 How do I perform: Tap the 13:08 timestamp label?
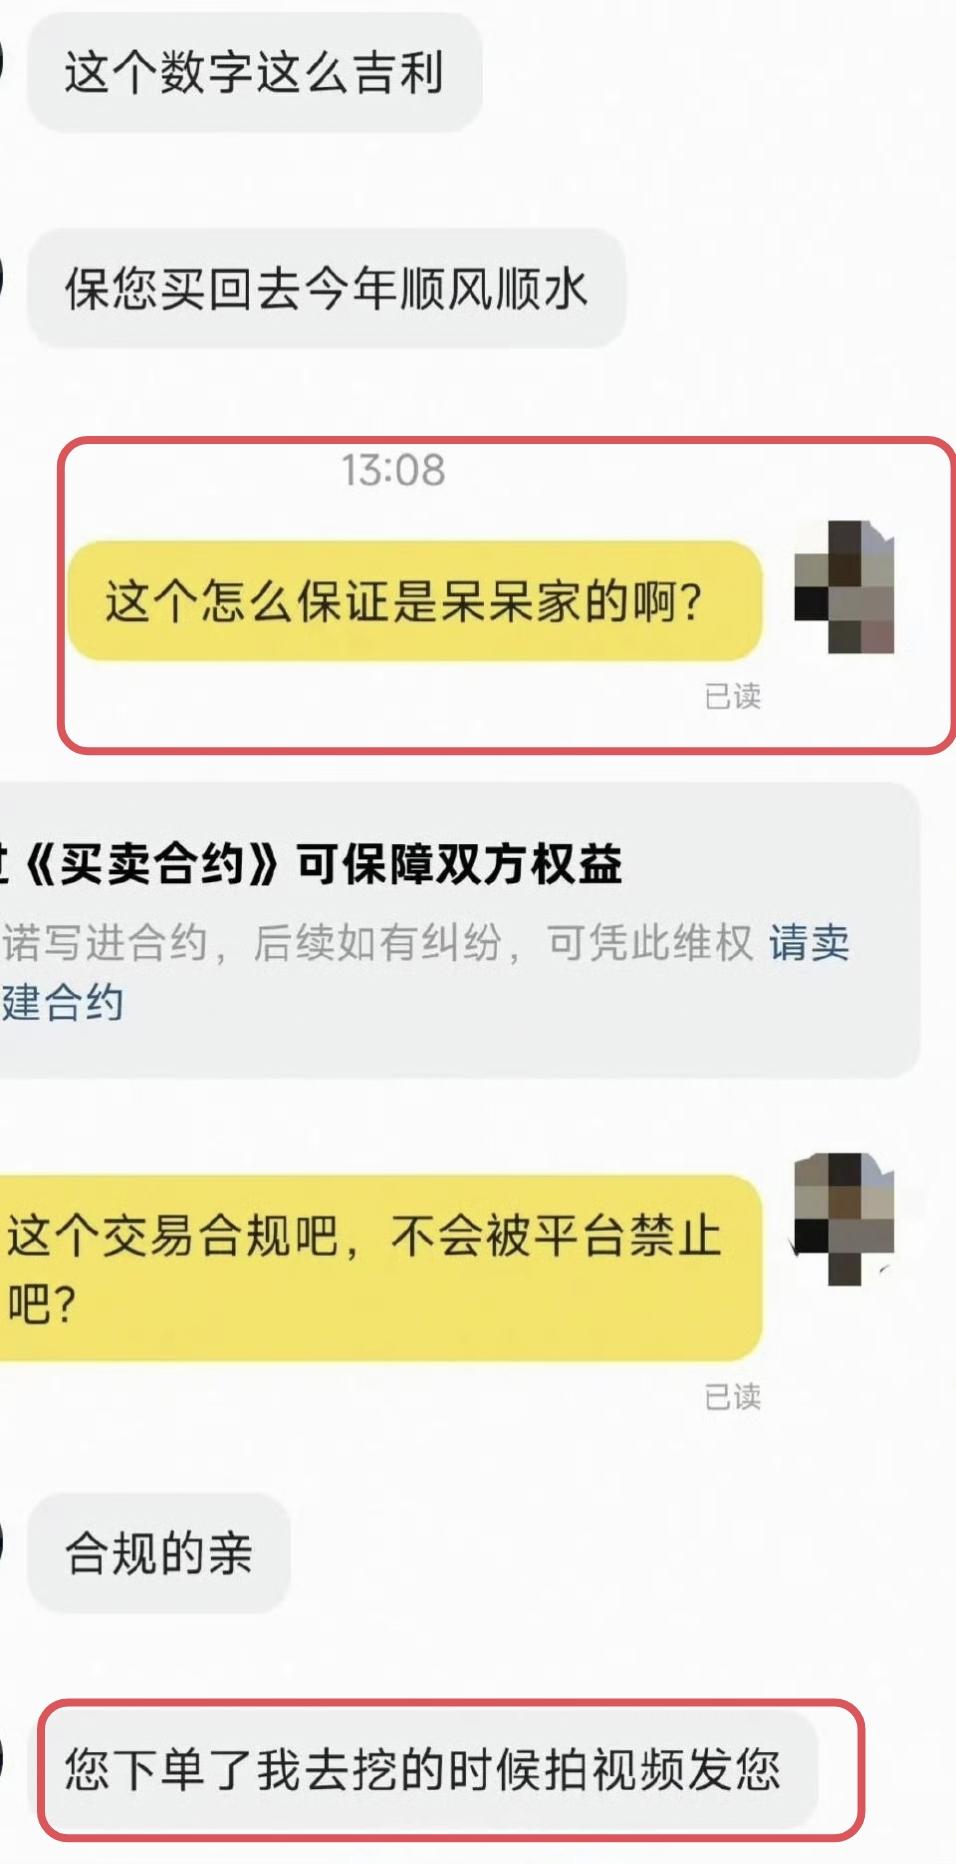click(393, 470)
